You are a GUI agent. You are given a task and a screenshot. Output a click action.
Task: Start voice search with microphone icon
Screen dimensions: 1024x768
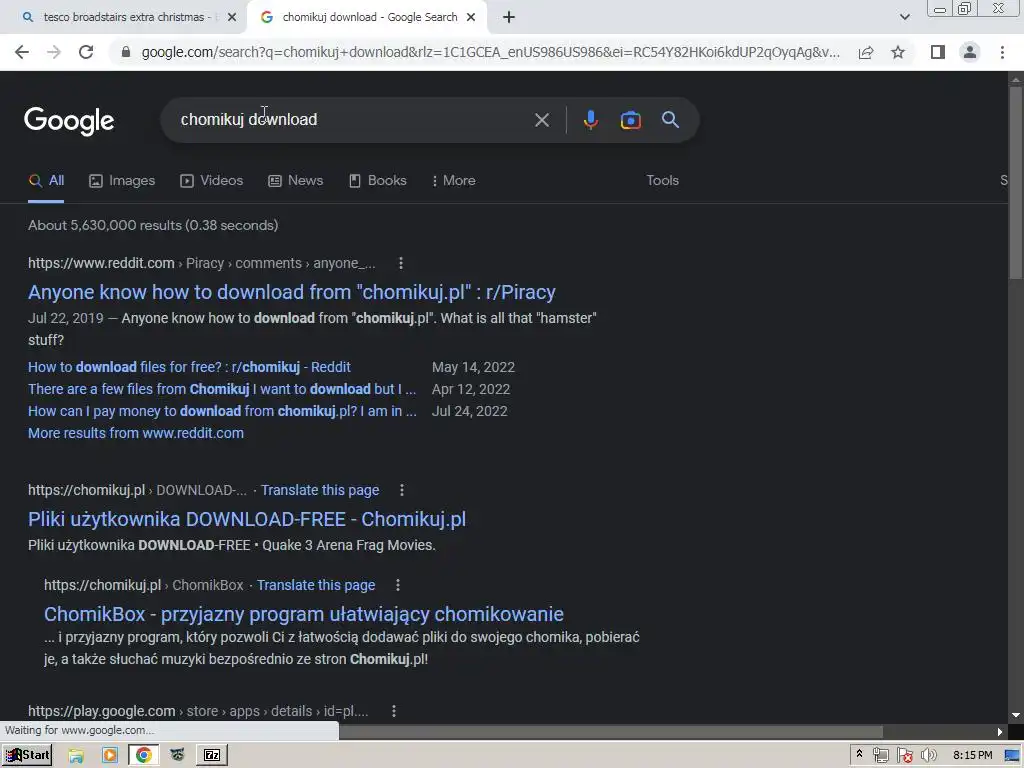(x=590, y=120)
